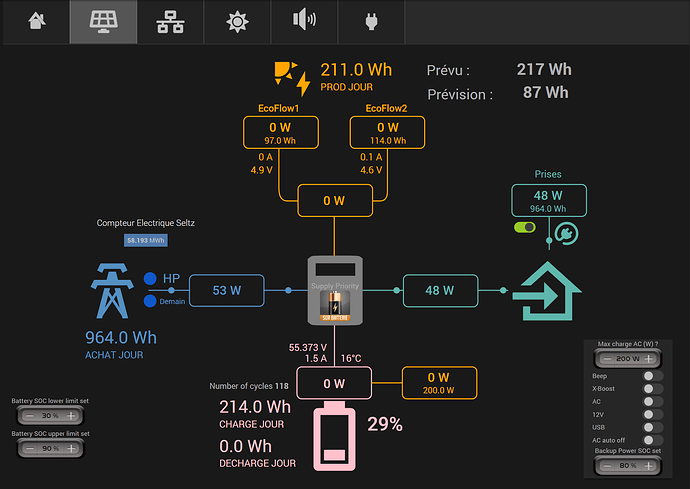Toggle the USB switch

coord(653,427)
